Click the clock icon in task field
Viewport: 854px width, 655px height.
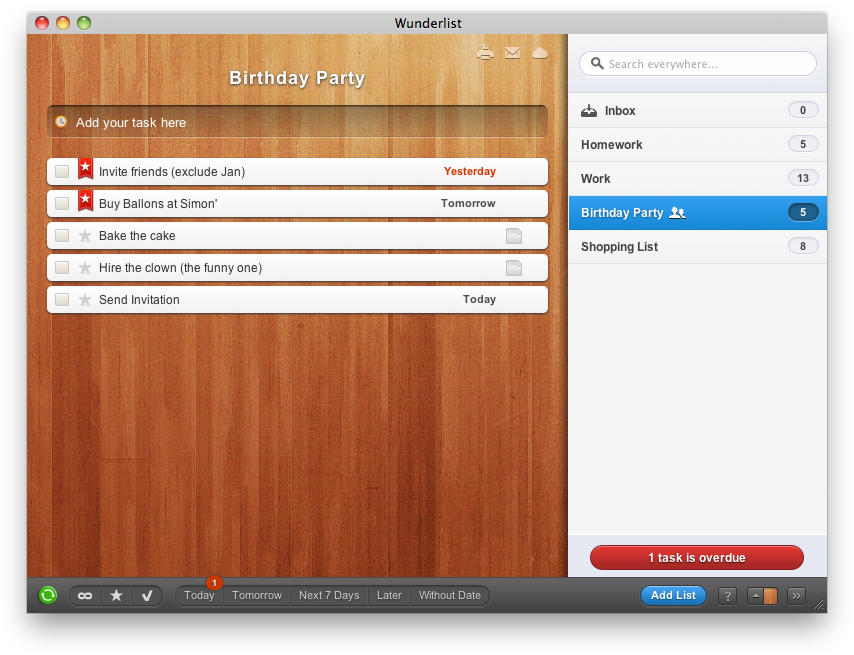click(61, 121)
